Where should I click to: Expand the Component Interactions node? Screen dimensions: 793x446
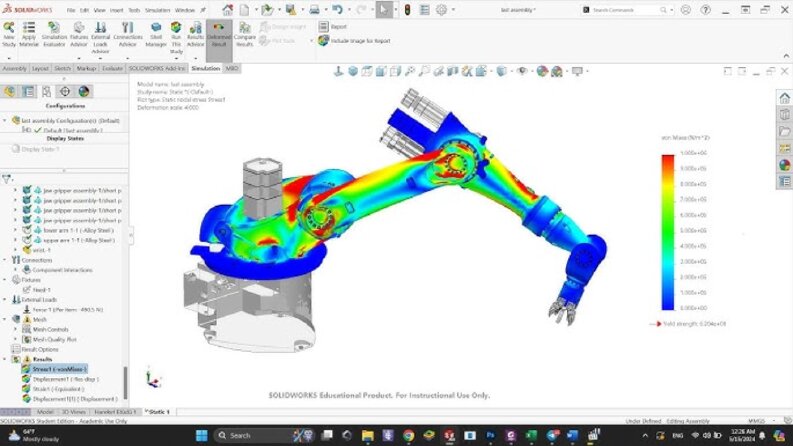(x=15, y=270)
